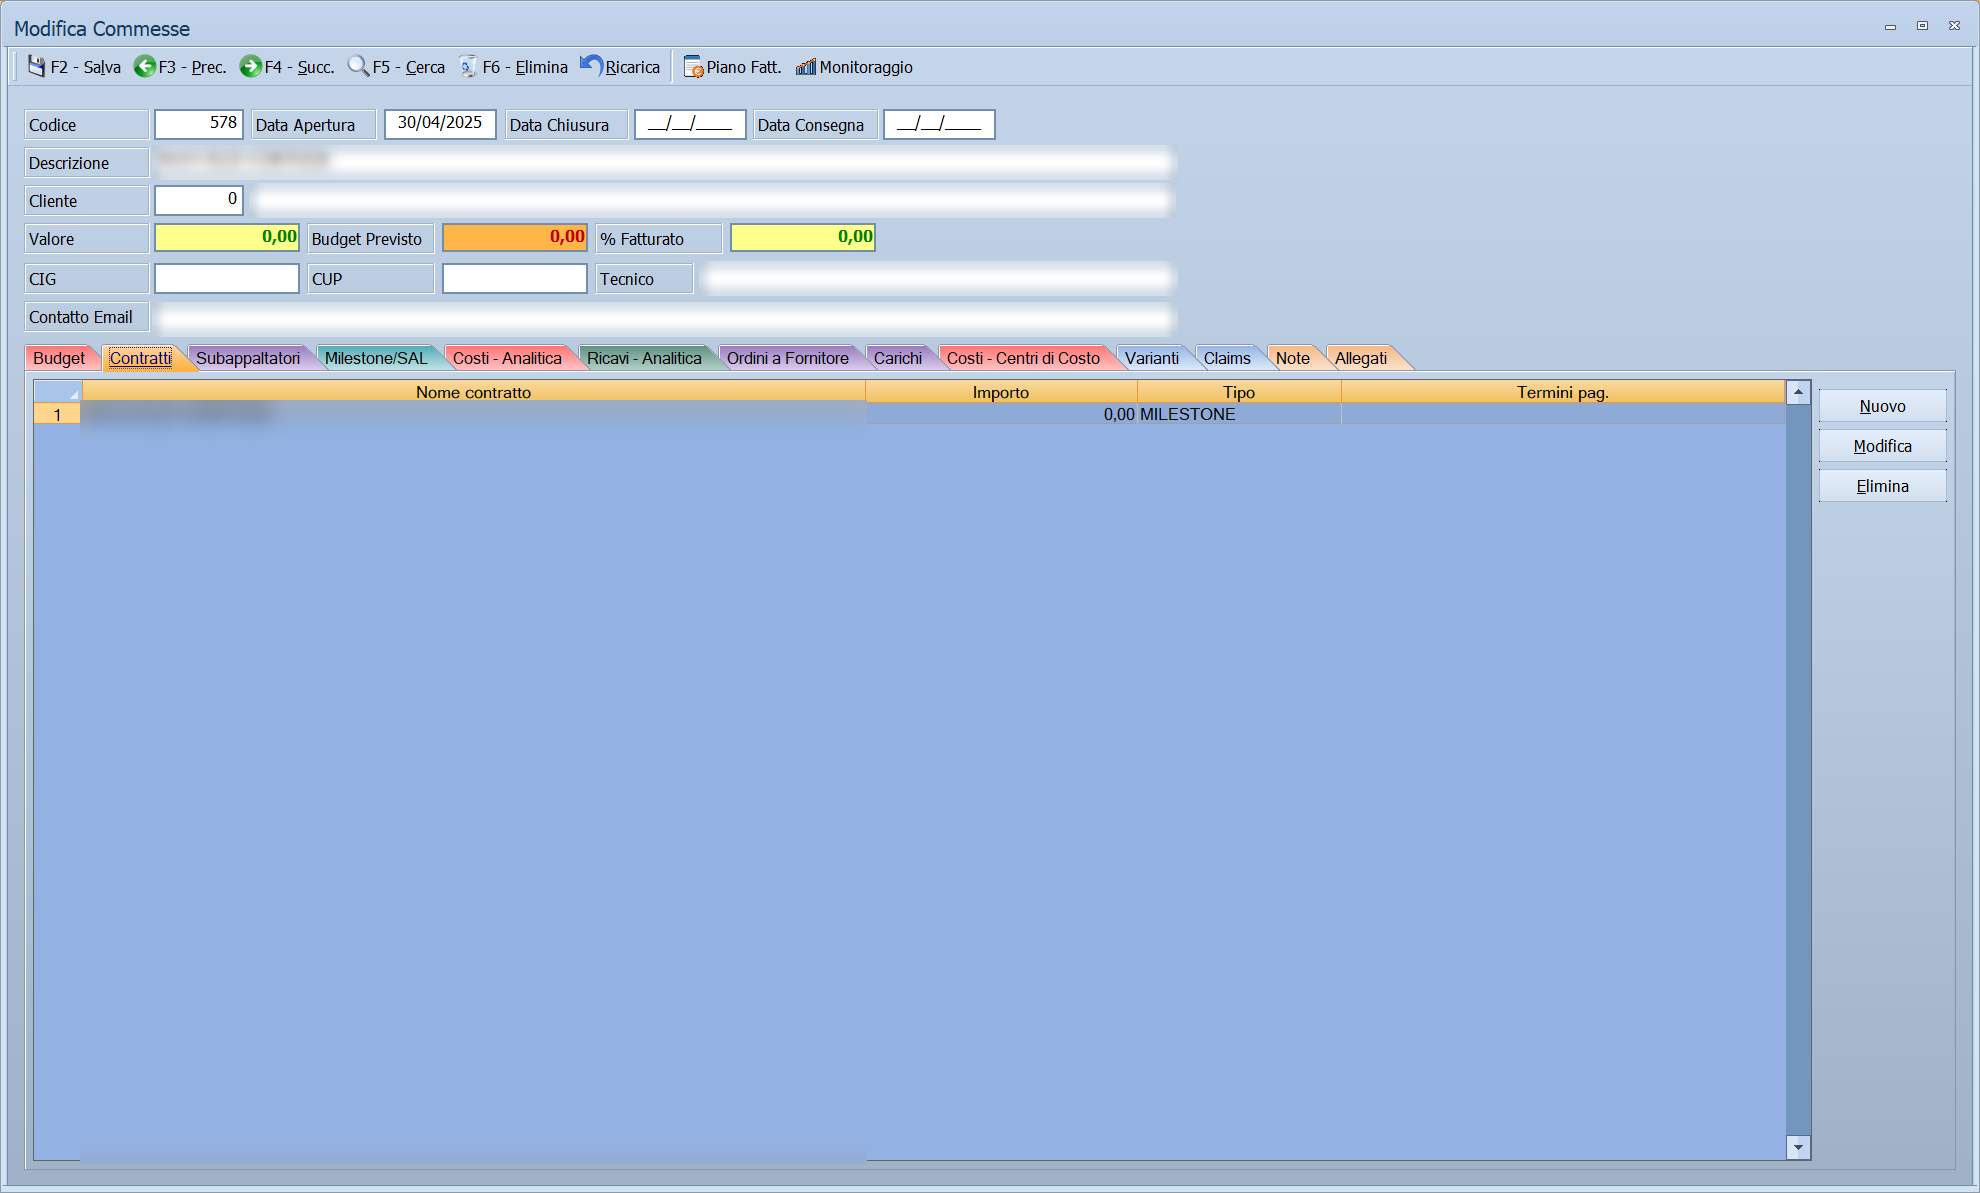The image size is (1980, 1193).
Task: Click the Modifica button
Action: pos(1882,446)
